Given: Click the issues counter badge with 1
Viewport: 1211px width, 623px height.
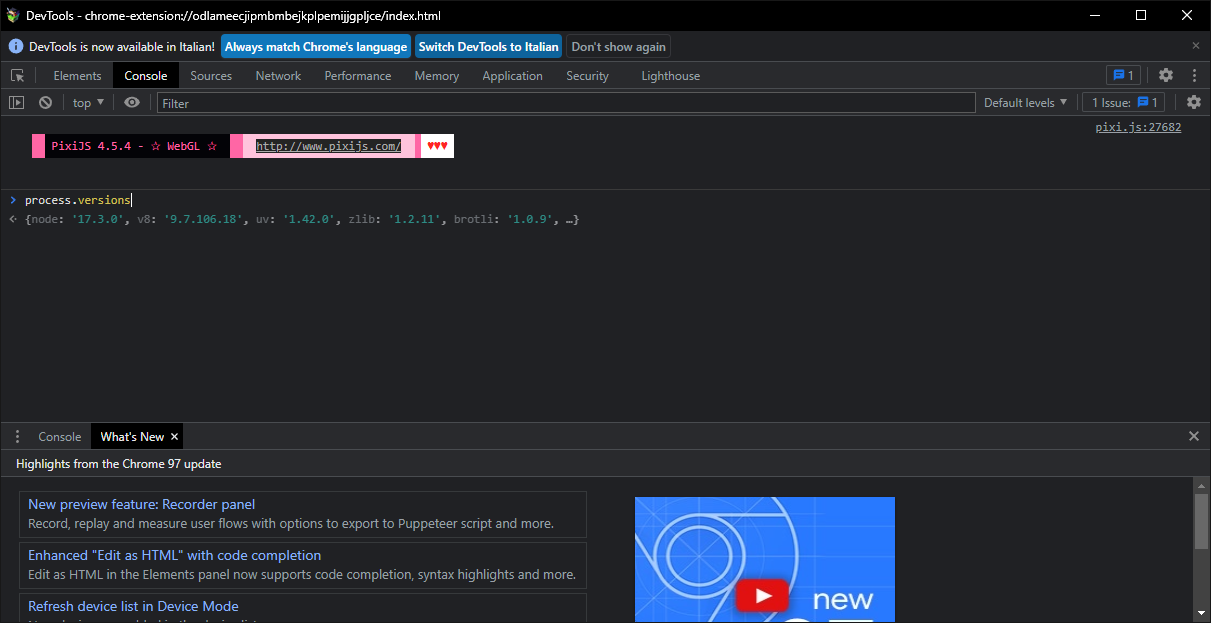Looking at the screenshot, I should (x=1123, y=75).
